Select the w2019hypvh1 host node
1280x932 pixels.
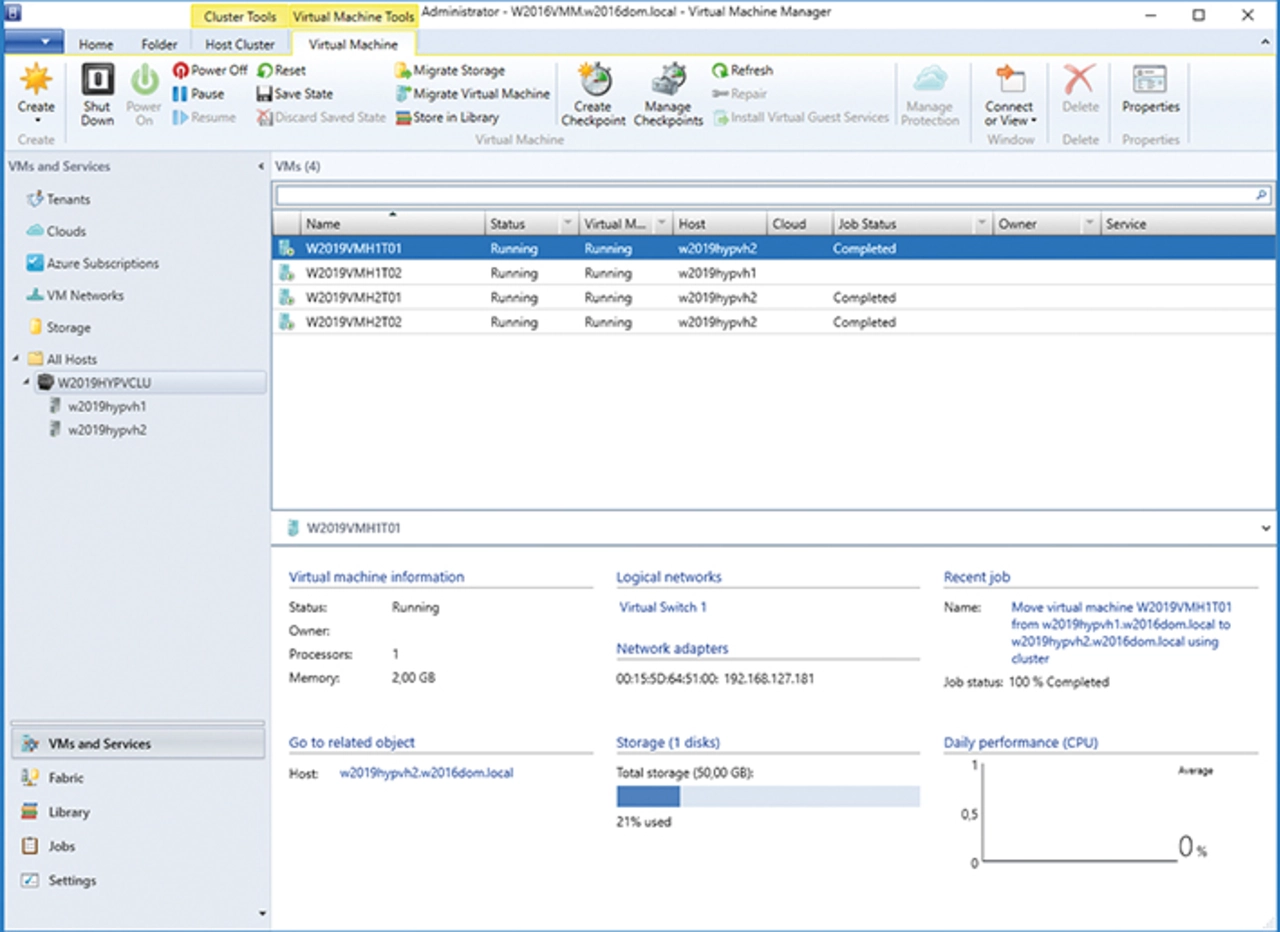point(106,407)
